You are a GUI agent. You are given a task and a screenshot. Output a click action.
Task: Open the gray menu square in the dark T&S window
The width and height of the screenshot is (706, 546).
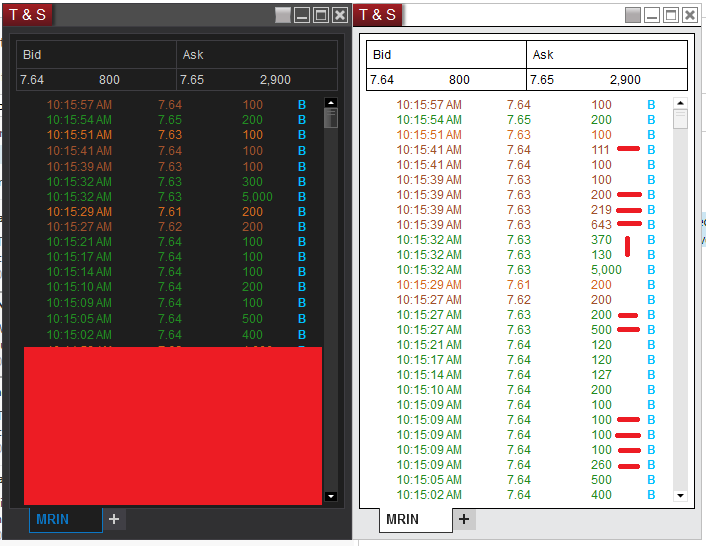tap(283, 15)
